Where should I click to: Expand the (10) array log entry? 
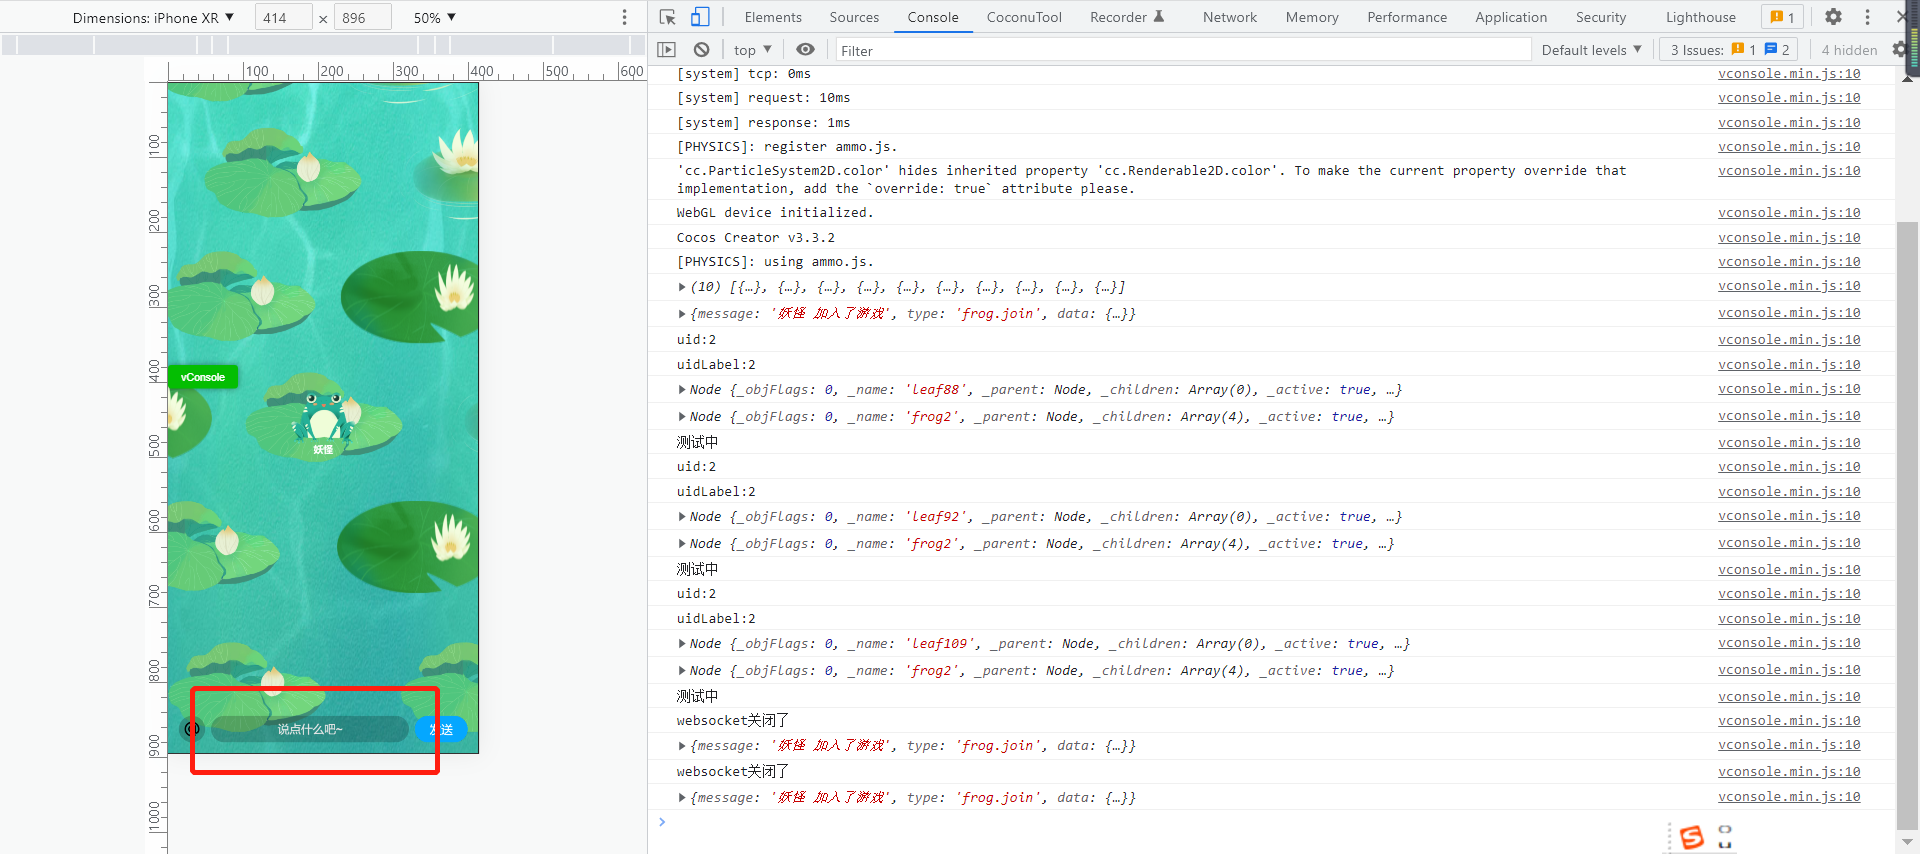pos(682,287)
